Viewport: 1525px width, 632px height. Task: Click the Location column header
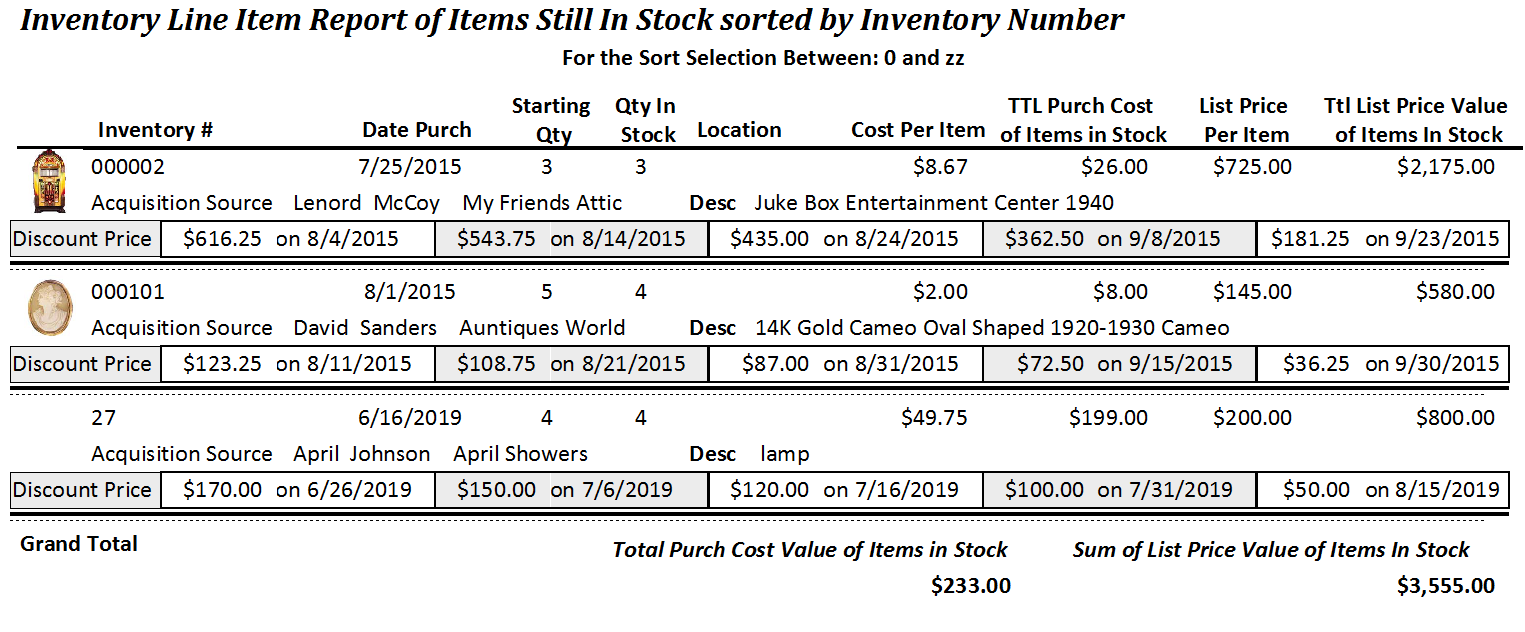tap(739, 130)
